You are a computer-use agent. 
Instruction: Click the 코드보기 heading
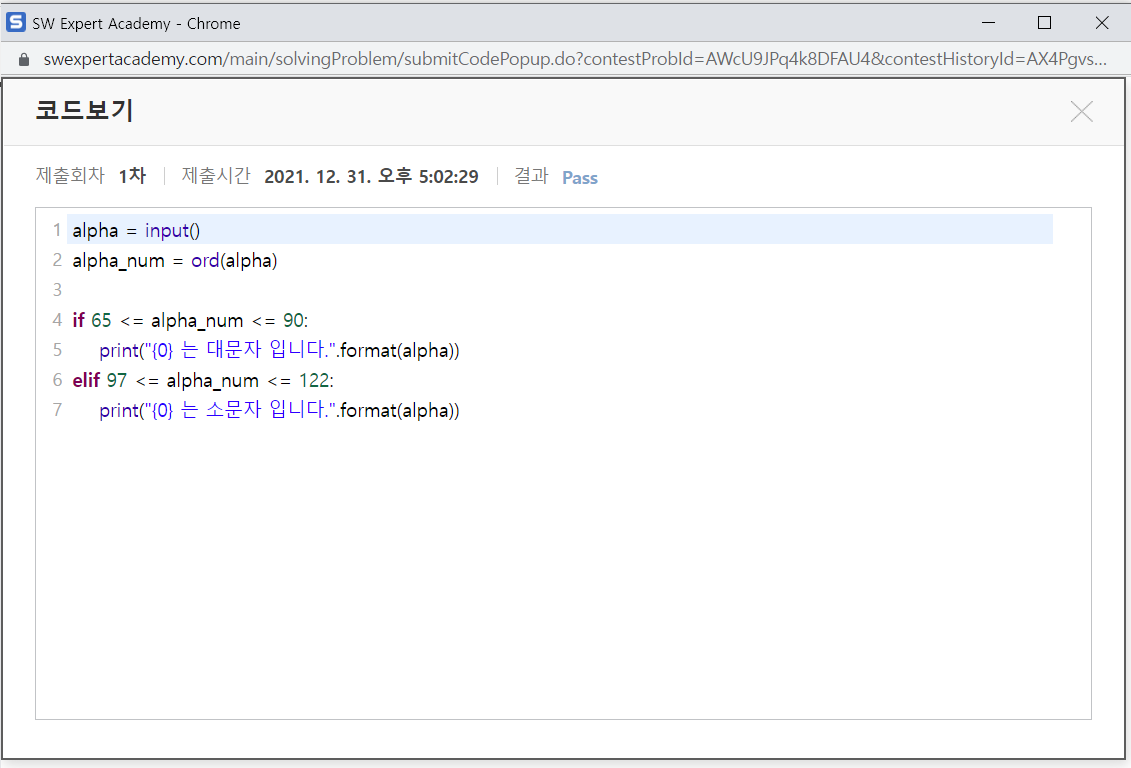coord(84,110)
